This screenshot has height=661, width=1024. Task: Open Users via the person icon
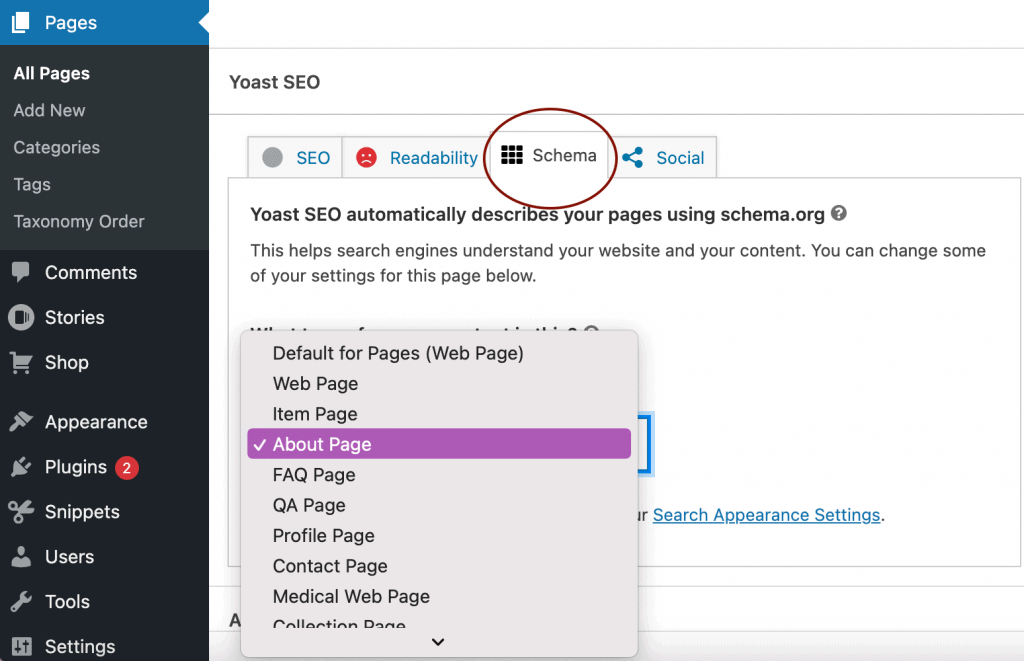click(21, 556)
